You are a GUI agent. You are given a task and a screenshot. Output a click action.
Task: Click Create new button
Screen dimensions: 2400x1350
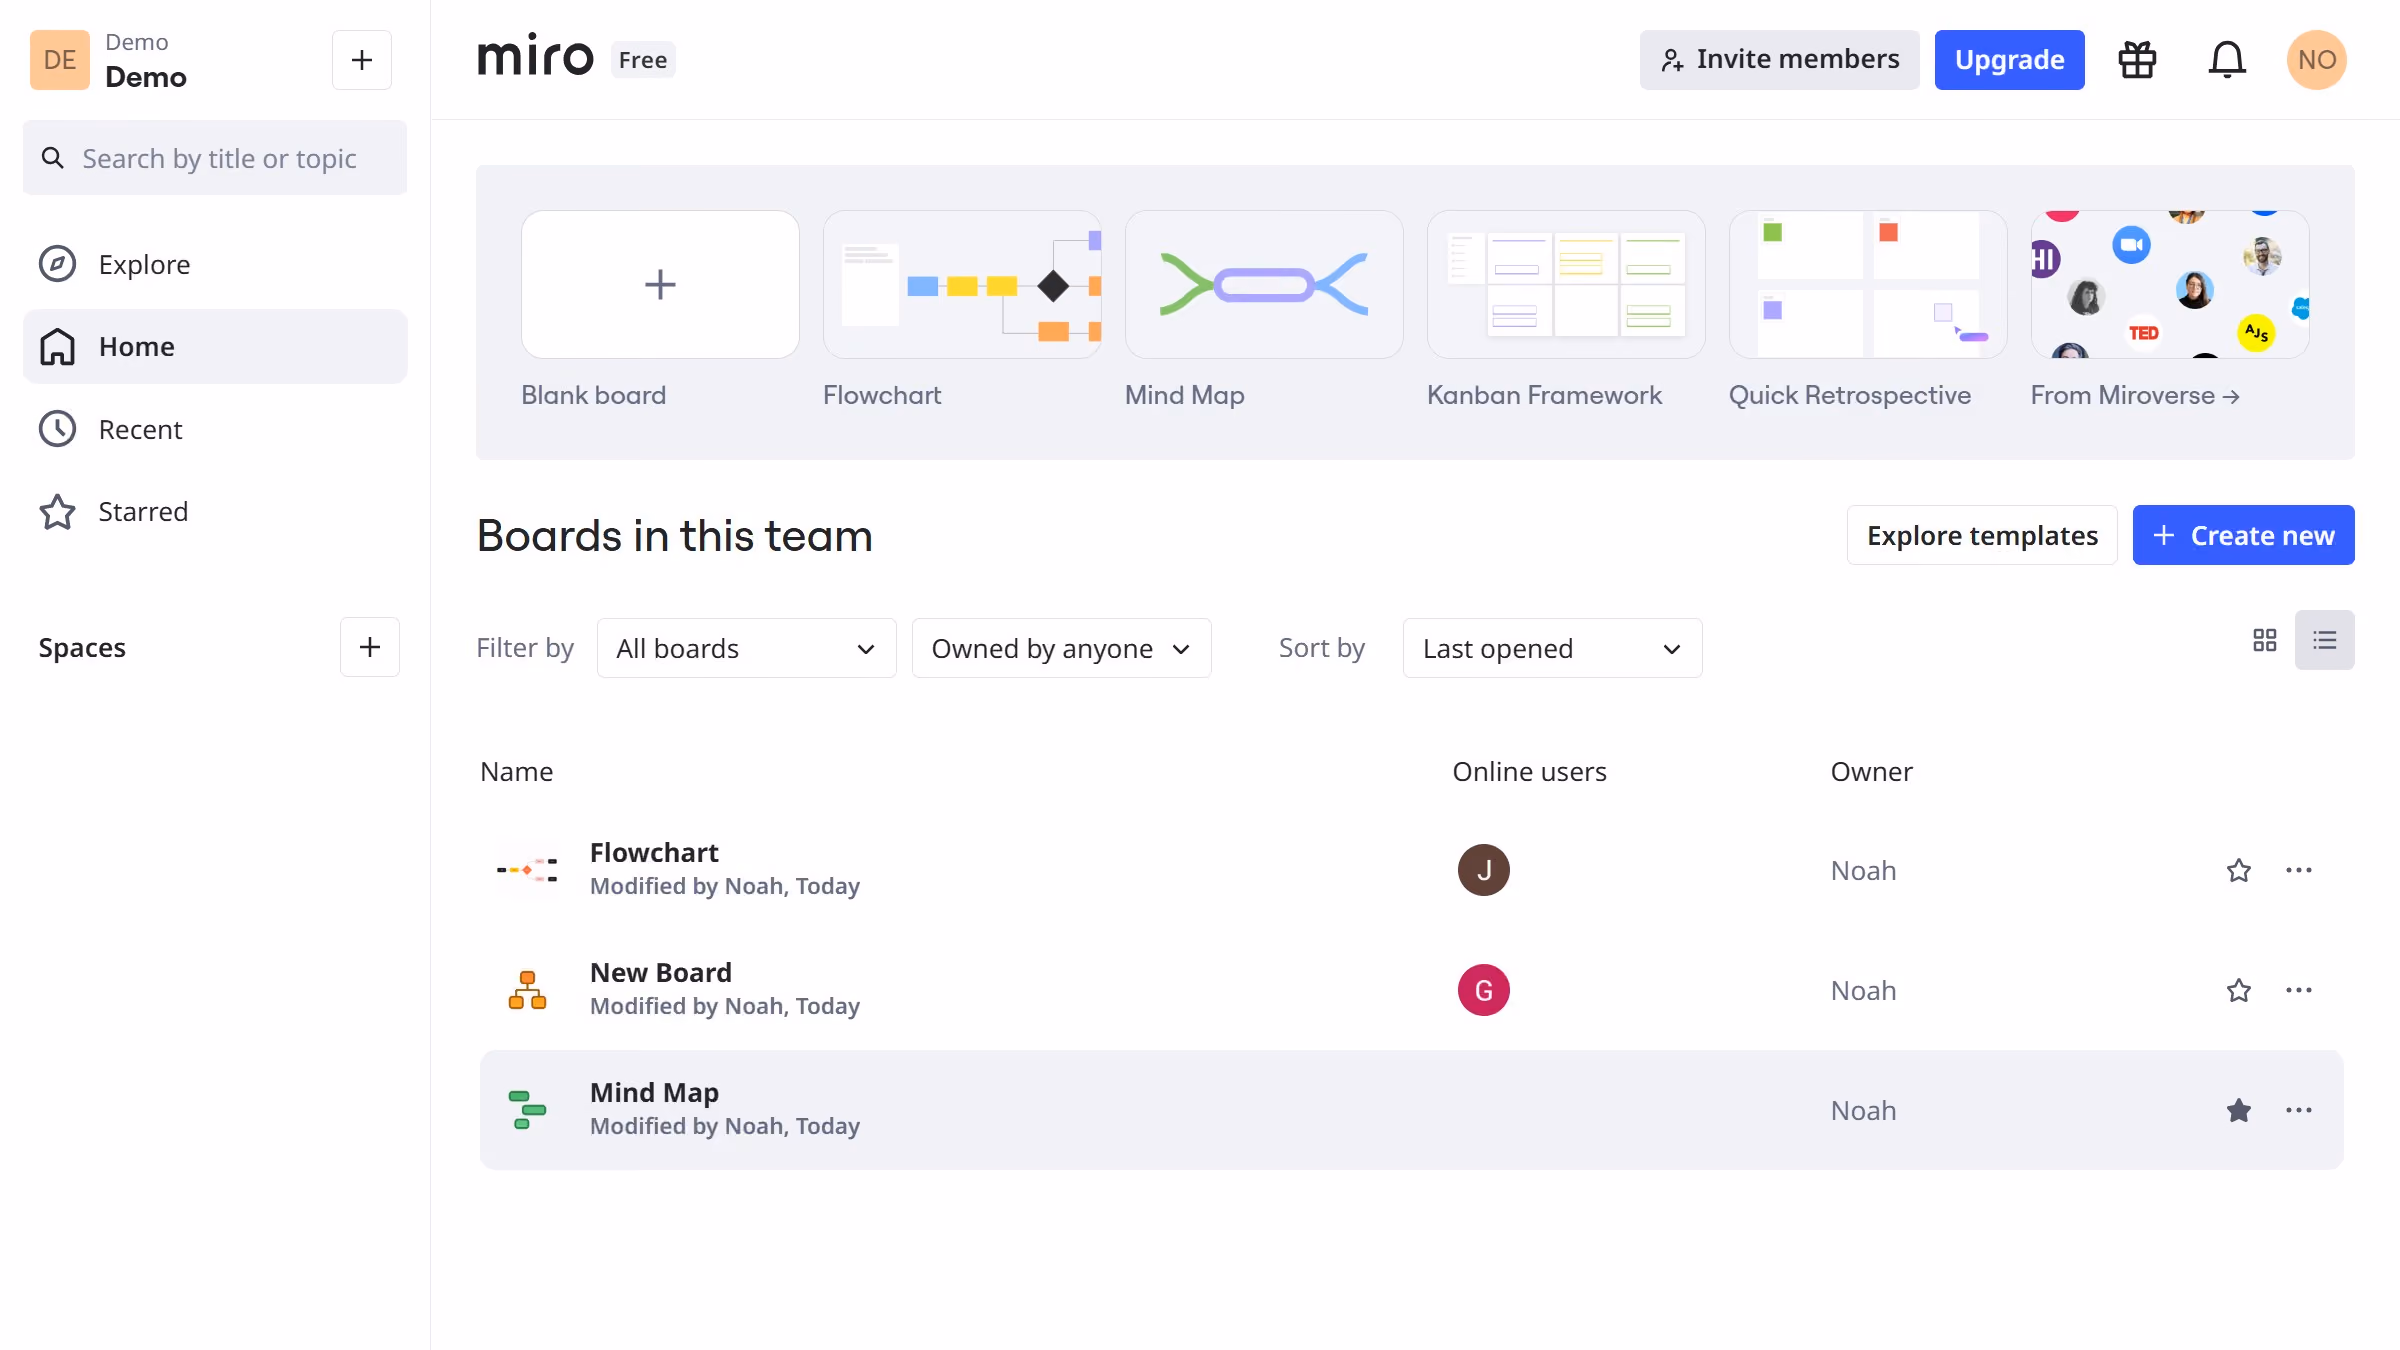point(2244,535)
